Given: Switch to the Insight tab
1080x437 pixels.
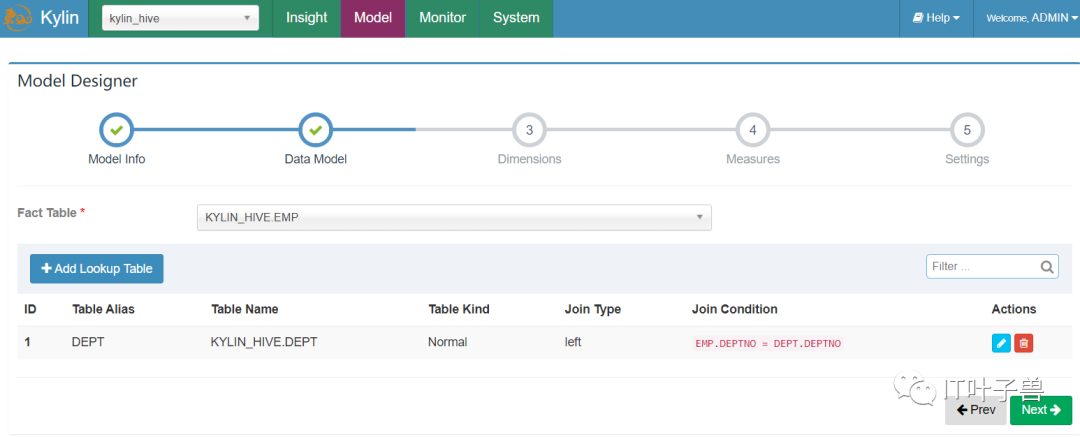Looking at the screenshot, I should point(307,18).
